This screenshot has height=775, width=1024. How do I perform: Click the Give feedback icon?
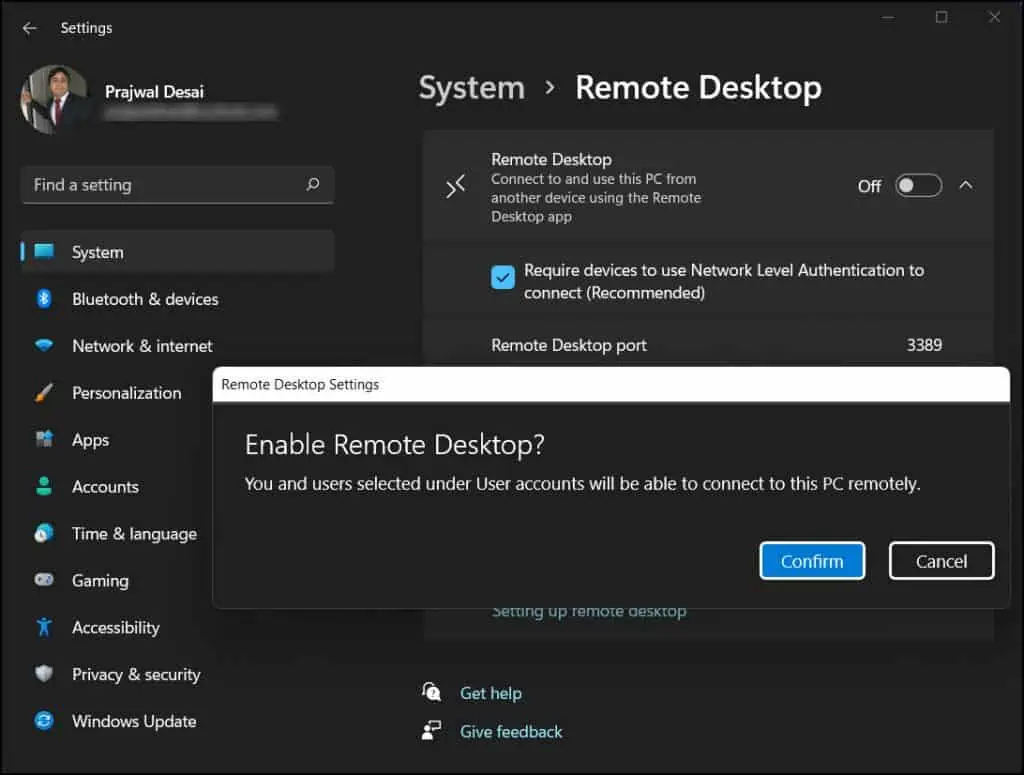pyautogui.click(x=432, y=731)
